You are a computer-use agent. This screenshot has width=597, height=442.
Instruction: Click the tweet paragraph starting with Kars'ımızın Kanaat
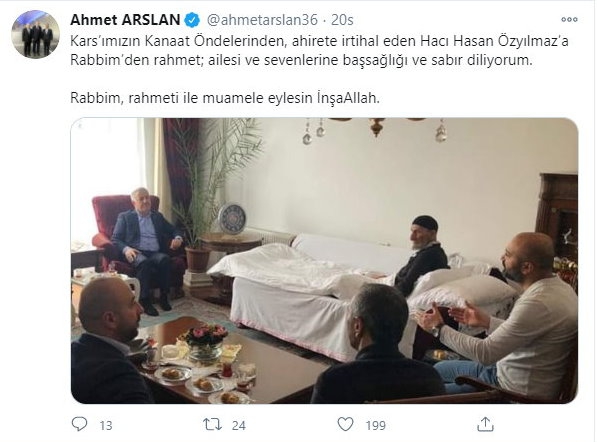[319, 51]
